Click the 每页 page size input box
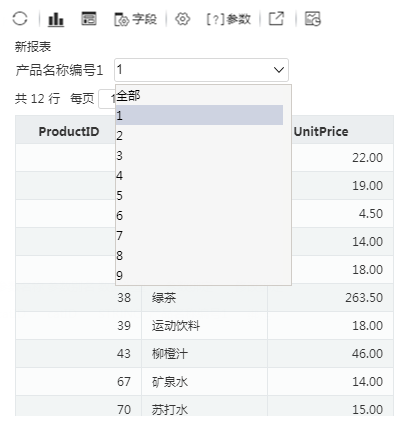This screenshot has width=420, height=433. (x=107, y=99)
